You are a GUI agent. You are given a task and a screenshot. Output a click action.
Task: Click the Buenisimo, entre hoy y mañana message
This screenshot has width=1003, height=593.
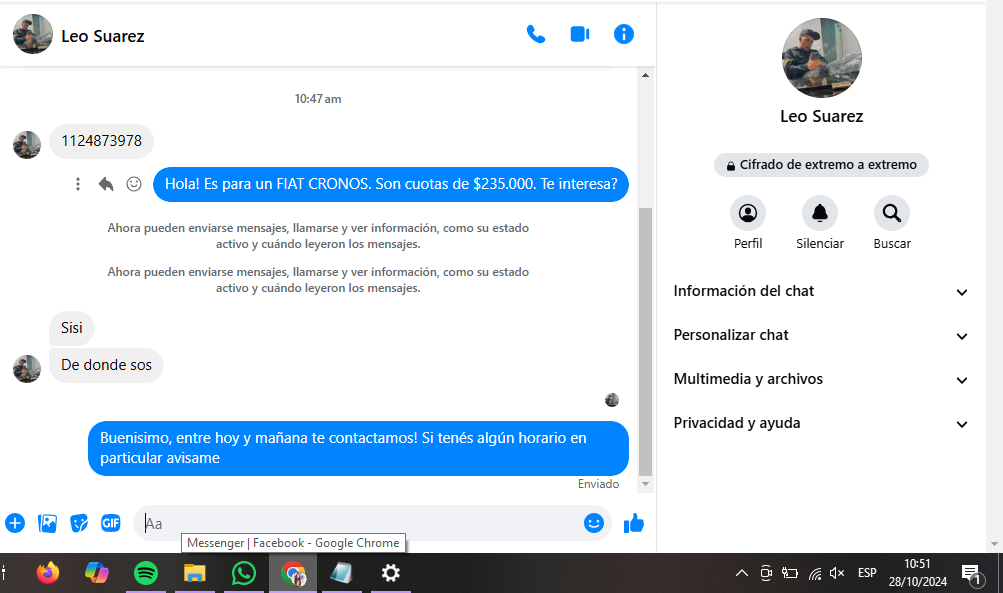(x=358, y=448)
